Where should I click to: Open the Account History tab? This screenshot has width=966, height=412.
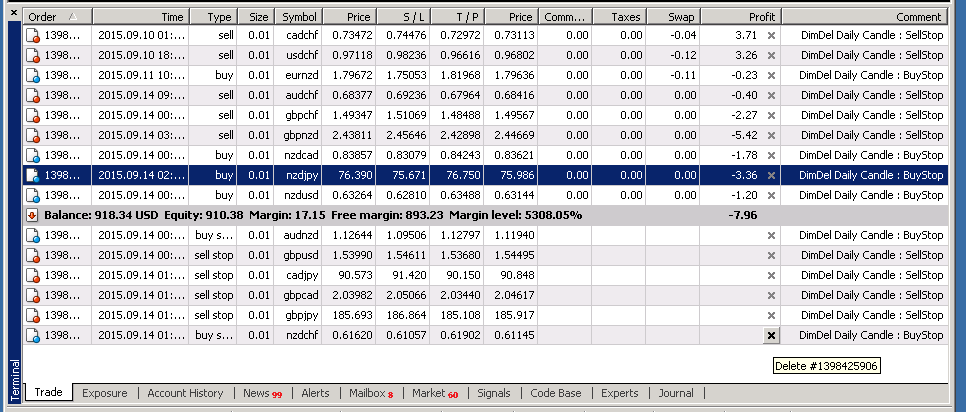pyautogui.click(x=185, y=393)
